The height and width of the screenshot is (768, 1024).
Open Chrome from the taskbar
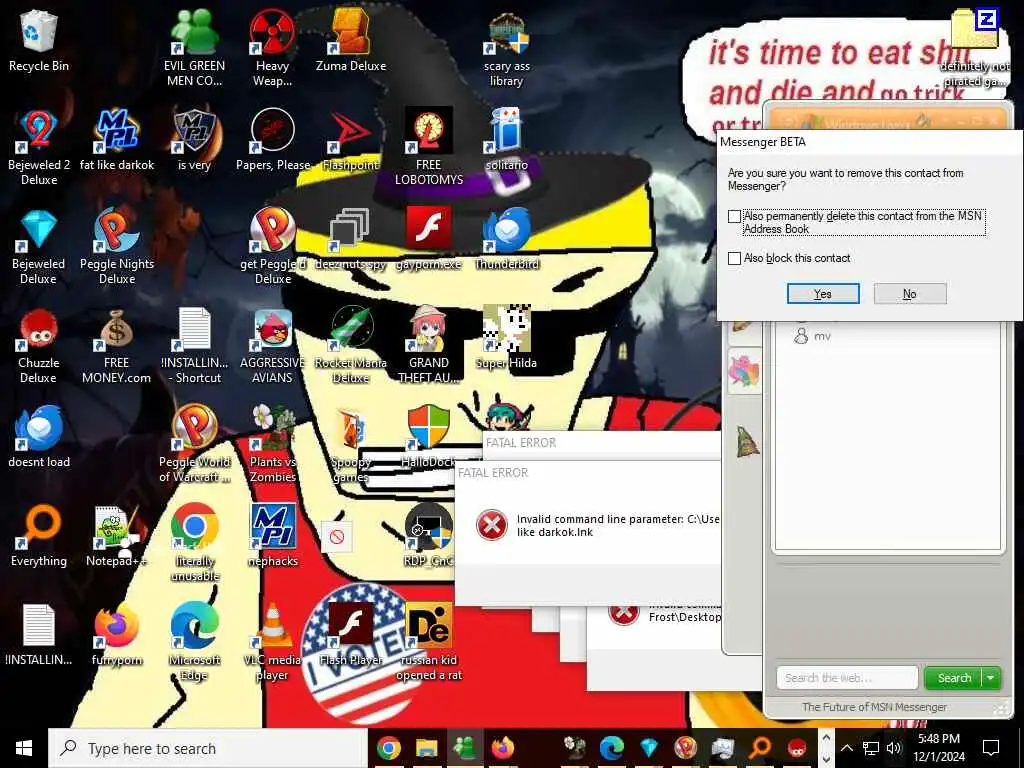coord(389,748)
